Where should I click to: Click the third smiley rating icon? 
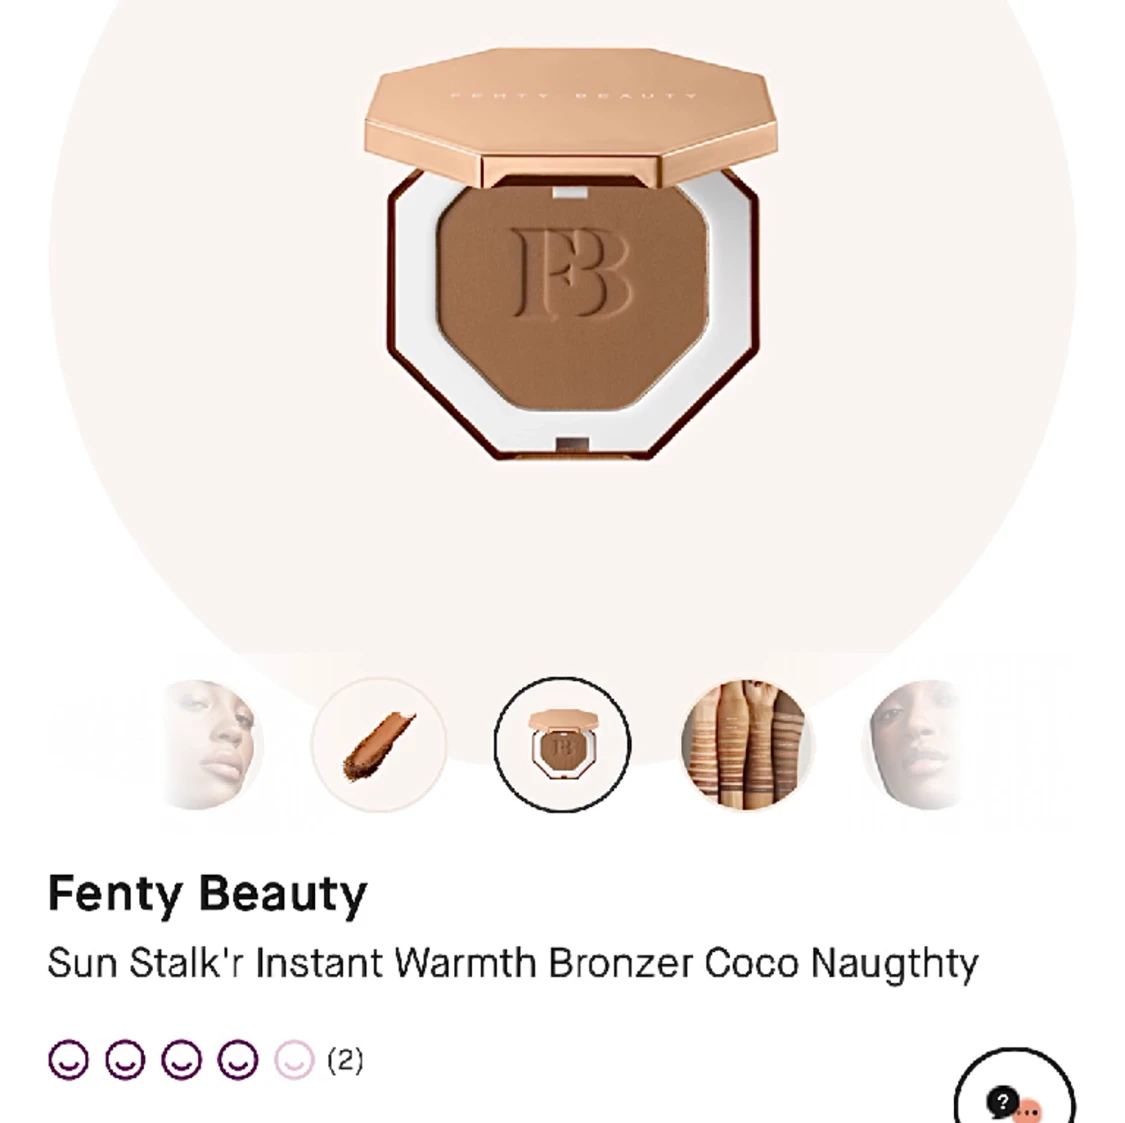(182, 1060)
